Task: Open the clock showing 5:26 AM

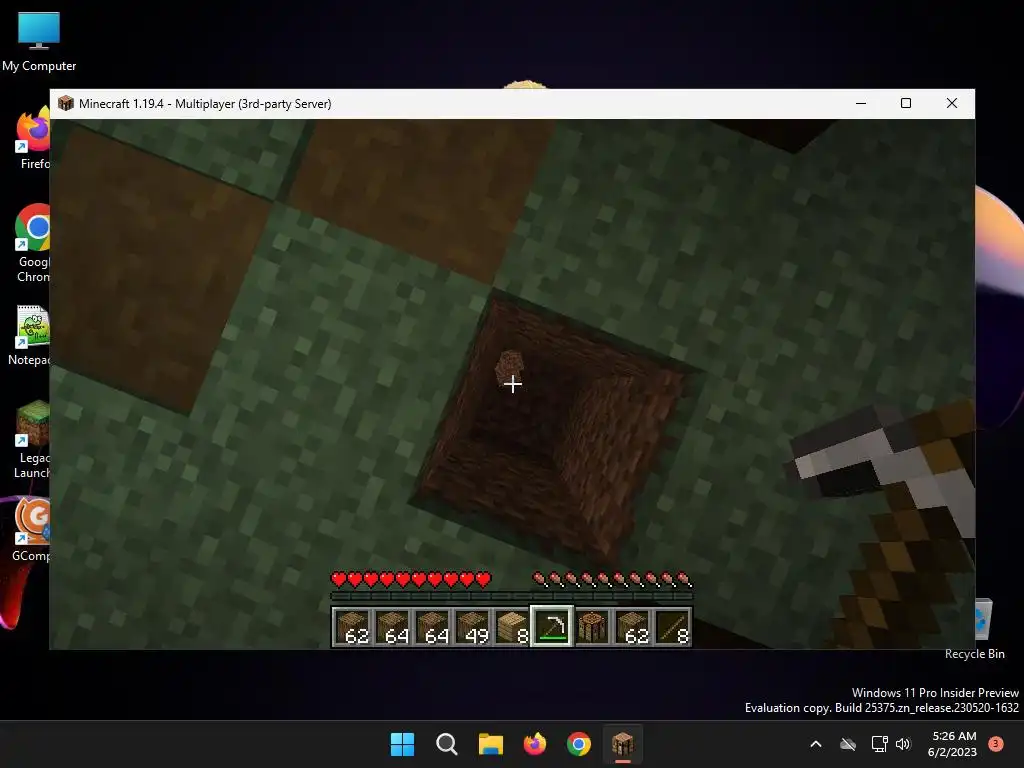Action: point(952,744)
